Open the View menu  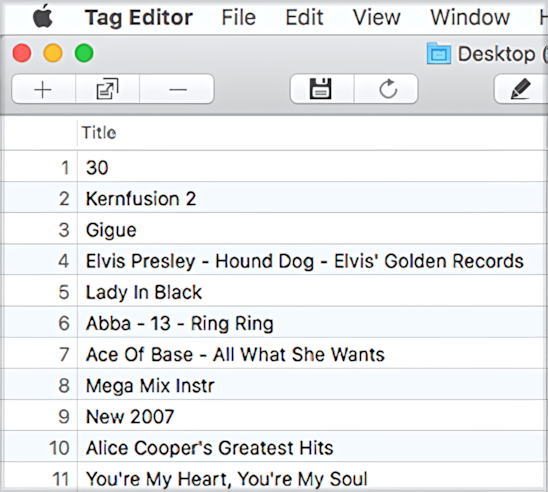pos(376,17)
